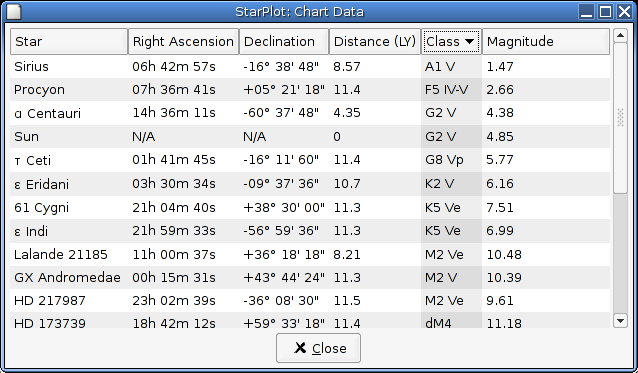Sort by Right Ascension column header
This screenshot has height=373, width=638.
click(x=183, y=41)
